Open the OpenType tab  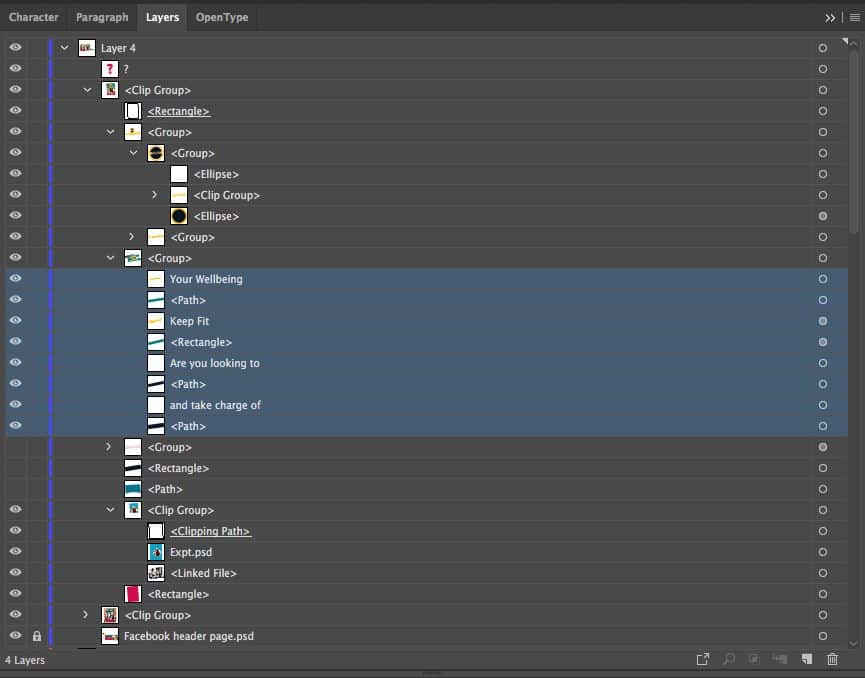[x=222, y=17]
